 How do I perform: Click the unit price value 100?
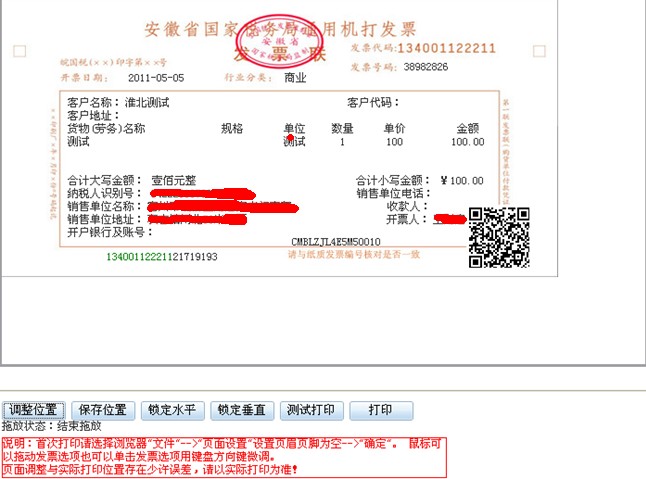pos(394,142)
